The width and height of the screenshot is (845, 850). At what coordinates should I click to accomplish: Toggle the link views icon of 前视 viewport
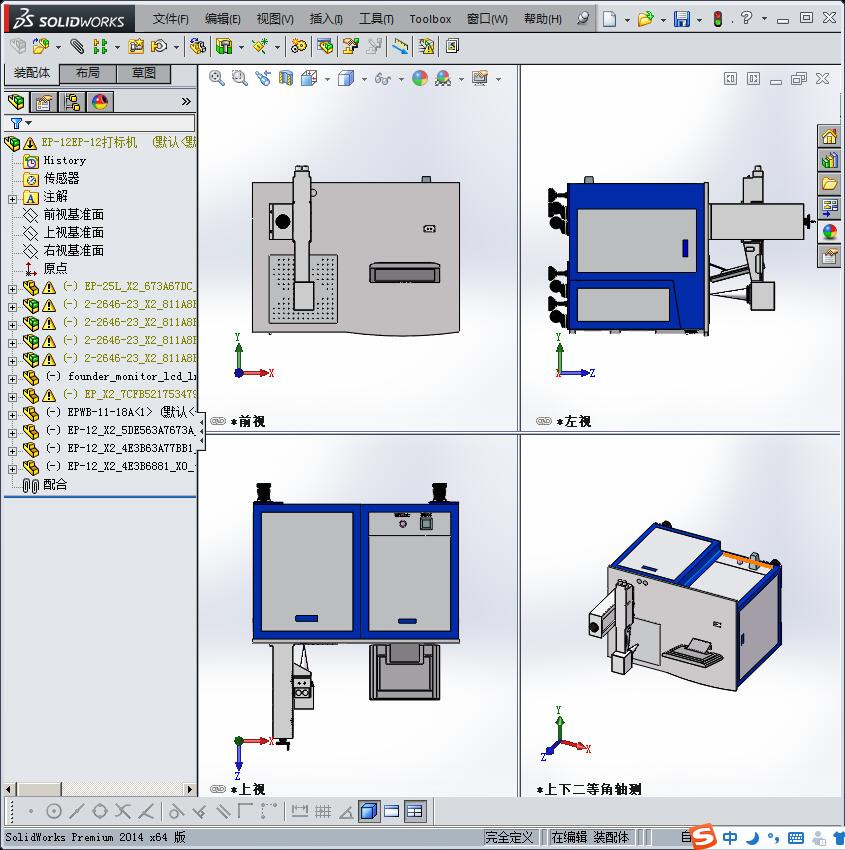(x=218, y=421)
